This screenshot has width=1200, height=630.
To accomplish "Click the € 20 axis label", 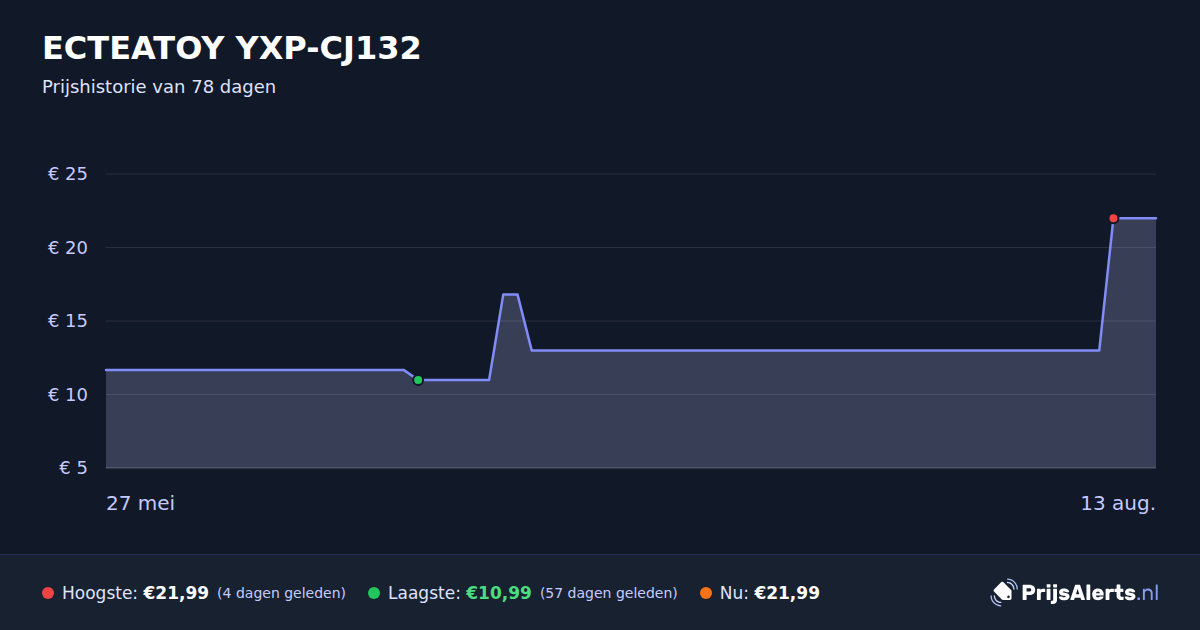I will pos(68,248).
